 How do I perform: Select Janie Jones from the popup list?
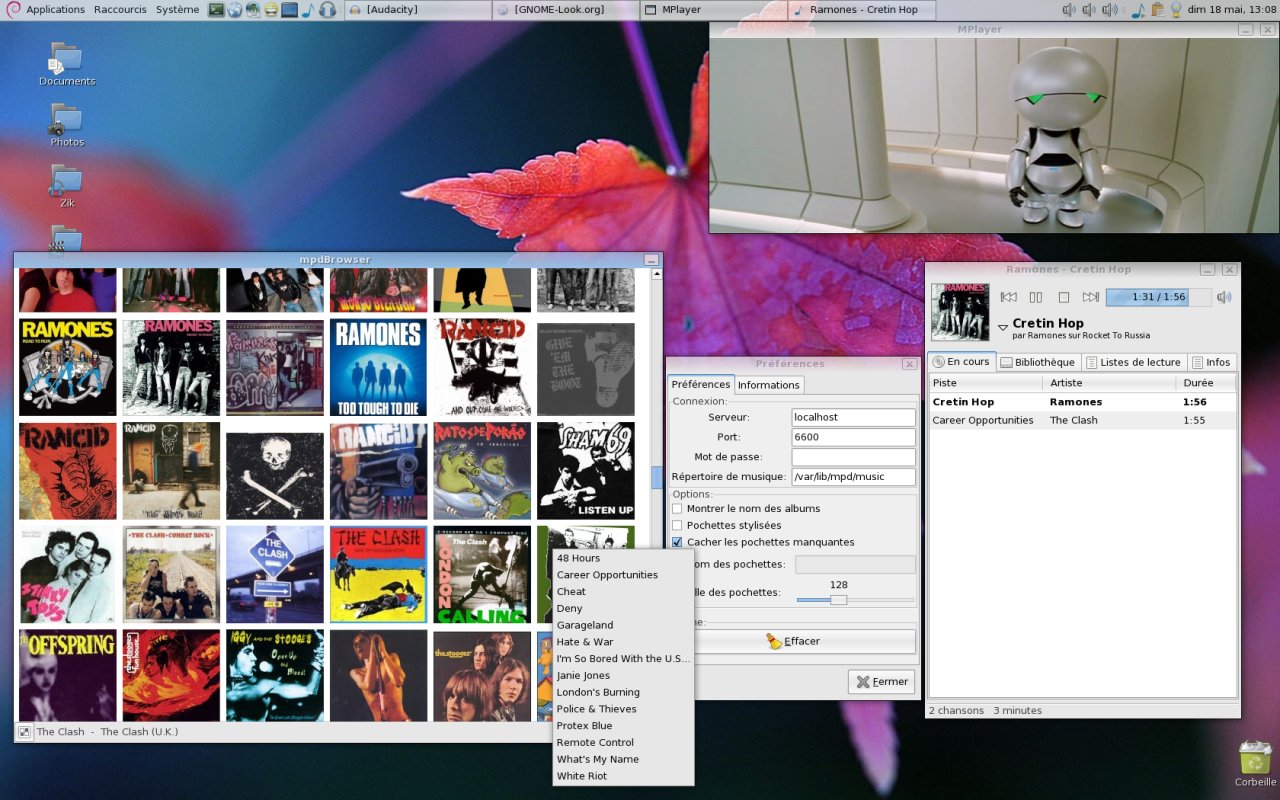[x=623, y=675]
